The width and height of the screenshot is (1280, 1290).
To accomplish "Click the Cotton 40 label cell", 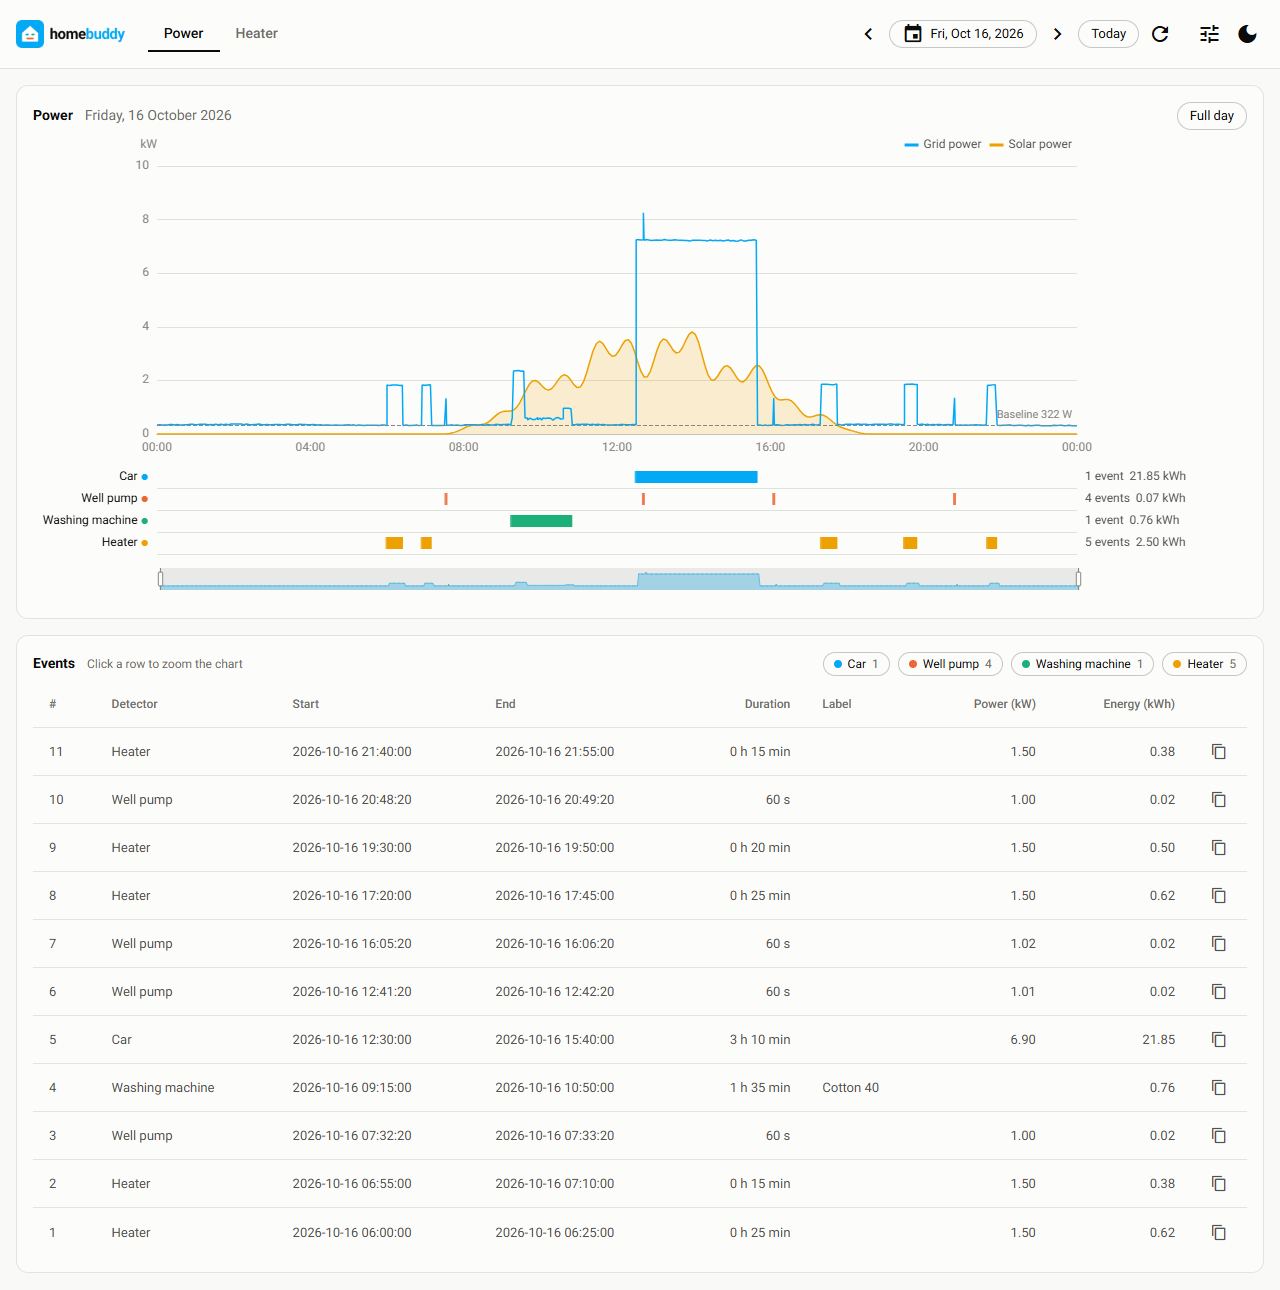I will point(850,1088).
